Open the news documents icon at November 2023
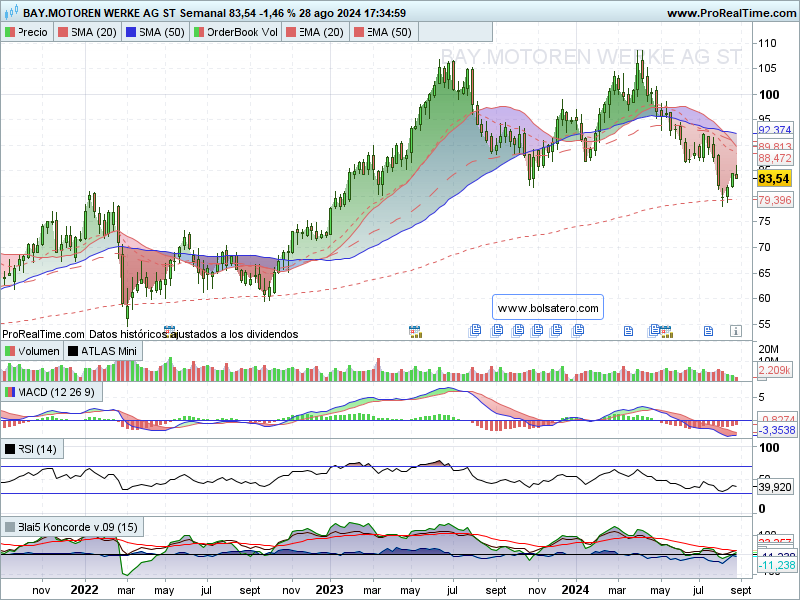800x600 pixels. pos(537,331)
